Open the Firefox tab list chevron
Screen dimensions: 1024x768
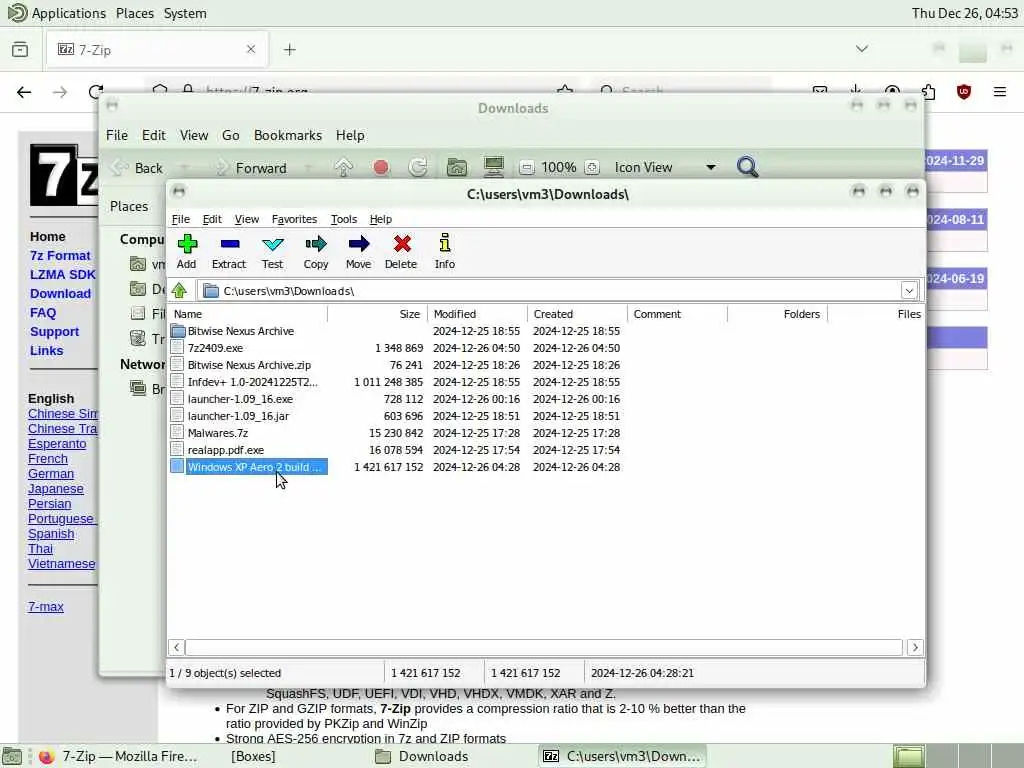tap(862, 49)
